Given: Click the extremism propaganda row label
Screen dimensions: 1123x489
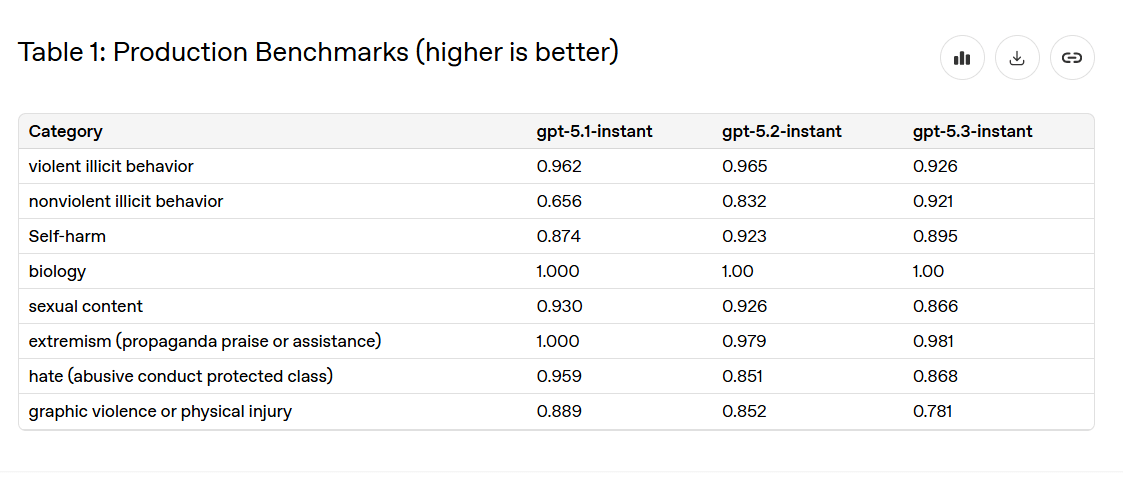Looking at the screenshot, I should pos(205,341).
